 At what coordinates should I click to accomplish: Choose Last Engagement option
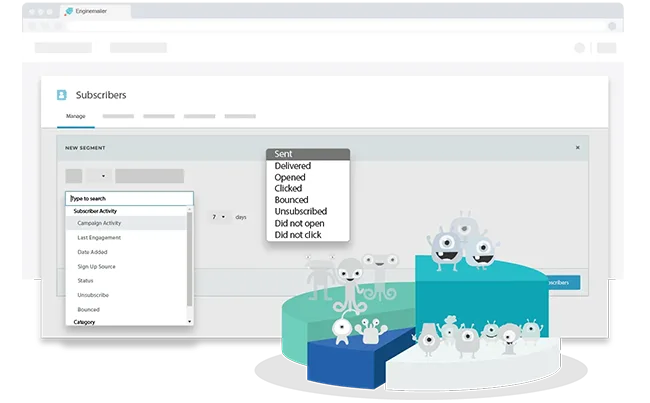(99, 237)
